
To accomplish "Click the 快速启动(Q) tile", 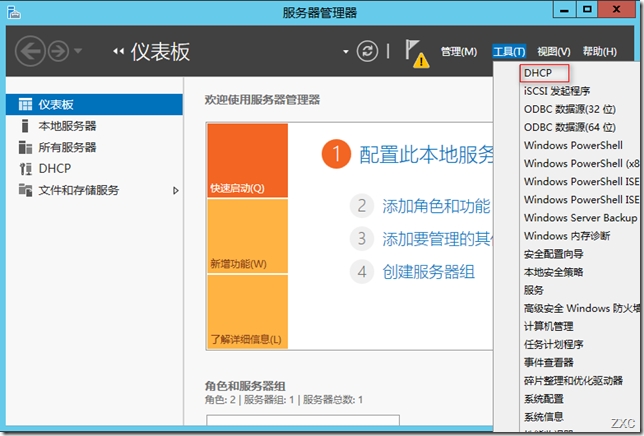I will click(x=248, y=161).
